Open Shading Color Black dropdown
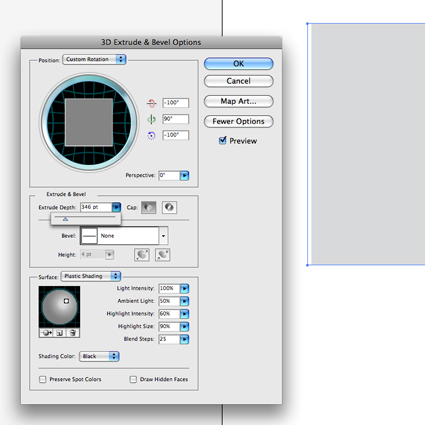This screenshot has height=425, width=425. click(x=99, y=356)
